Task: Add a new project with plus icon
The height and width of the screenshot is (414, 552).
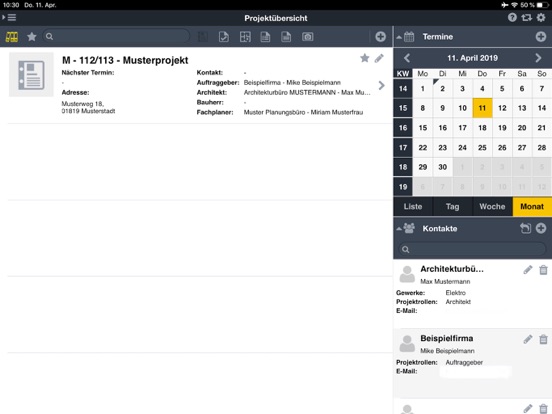Action: [x=380, y=37]
